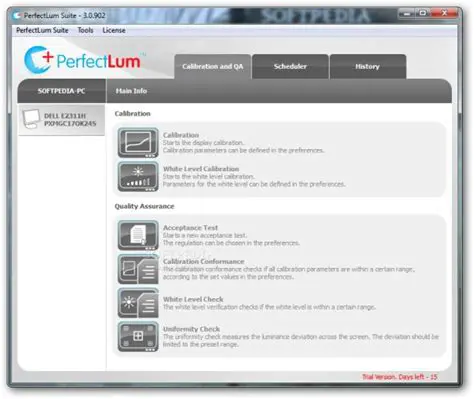Close the PerfectLum Suite window
Image resolution: width=474 pixels, height=399 pixels.
(444, 14)
